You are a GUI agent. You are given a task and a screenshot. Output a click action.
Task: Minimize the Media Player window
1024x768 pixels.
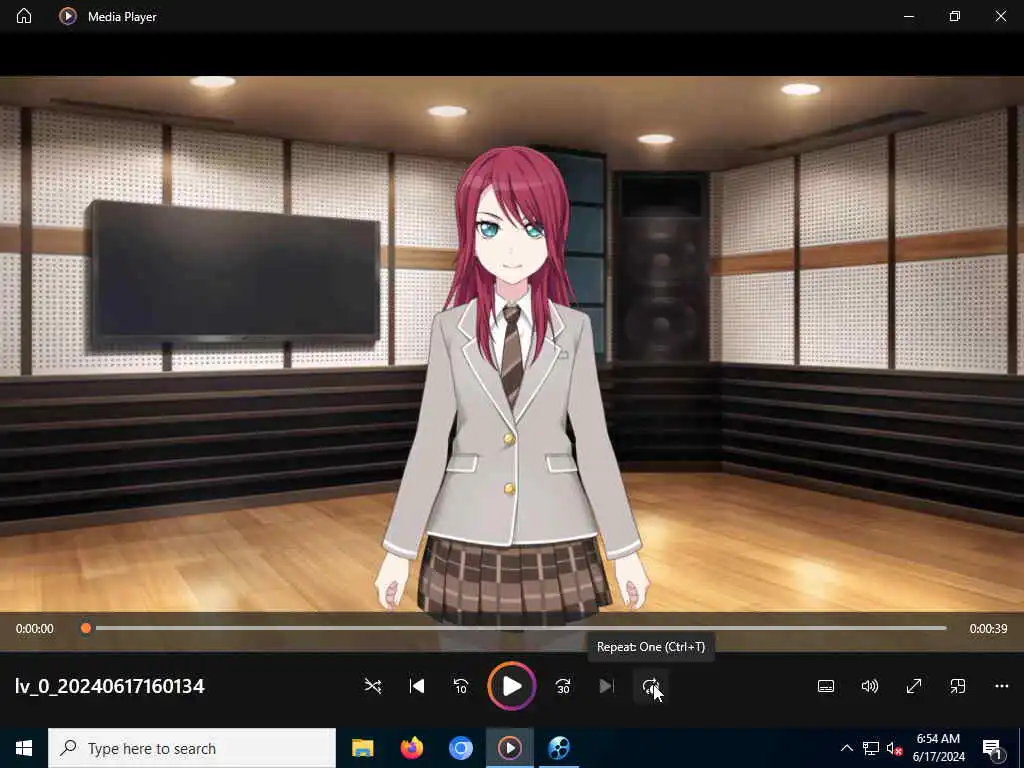tap(908, 16)
